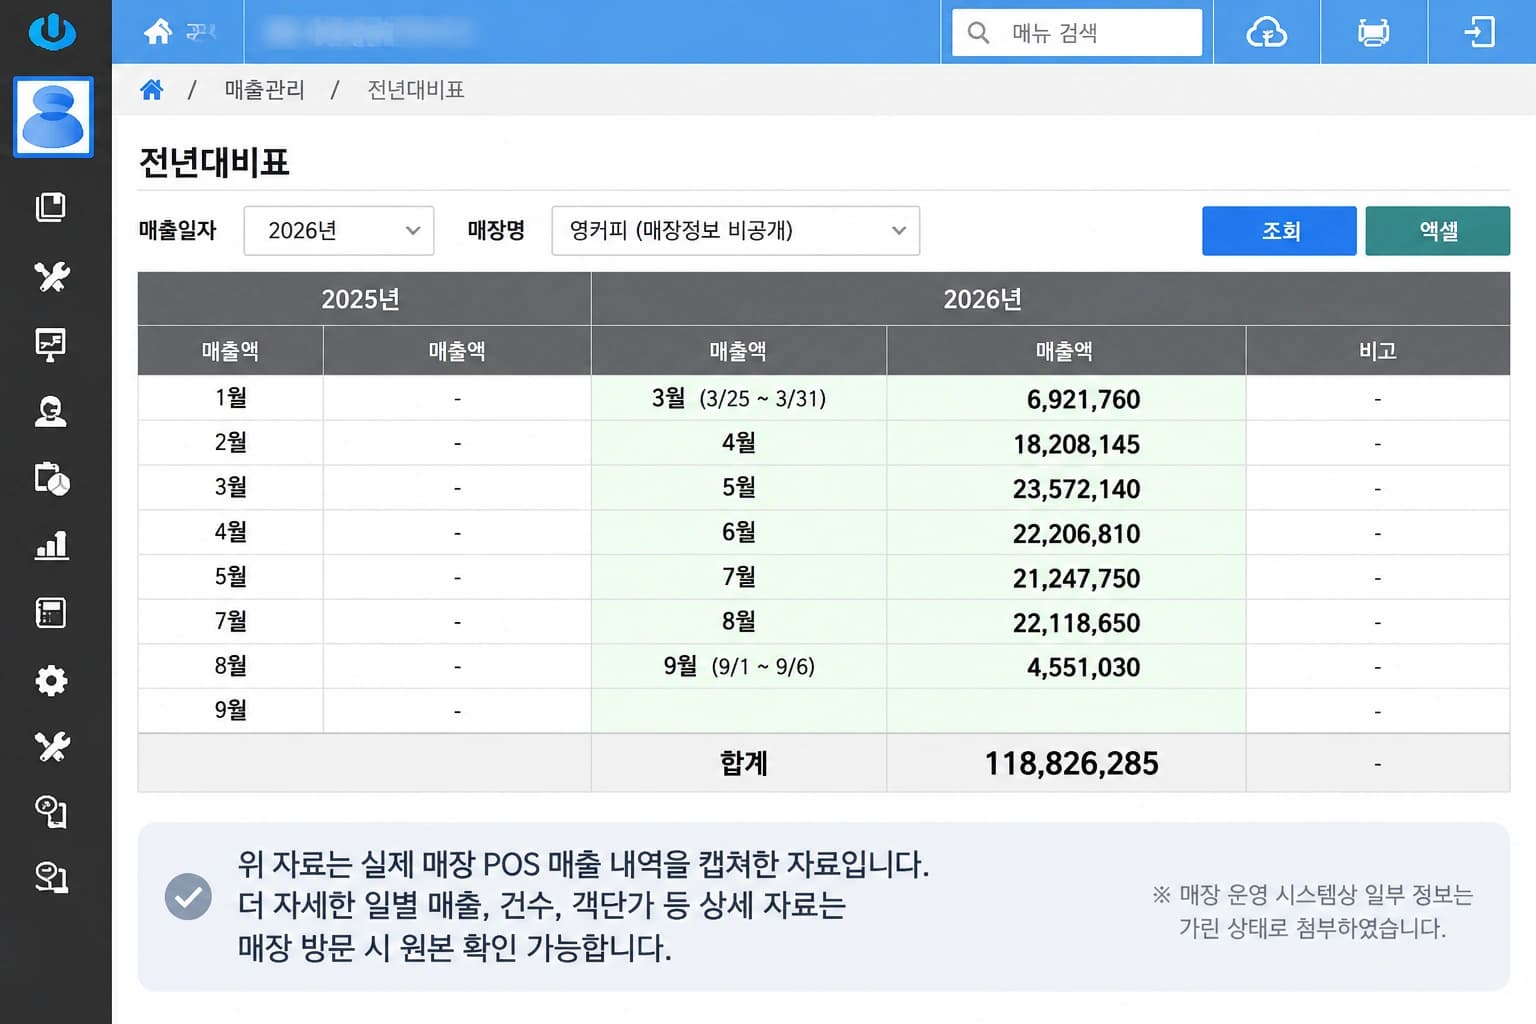Click the sales amount 23,572,140
The width and height of the screenshot is (1536, 1024).
[1076, 489]
